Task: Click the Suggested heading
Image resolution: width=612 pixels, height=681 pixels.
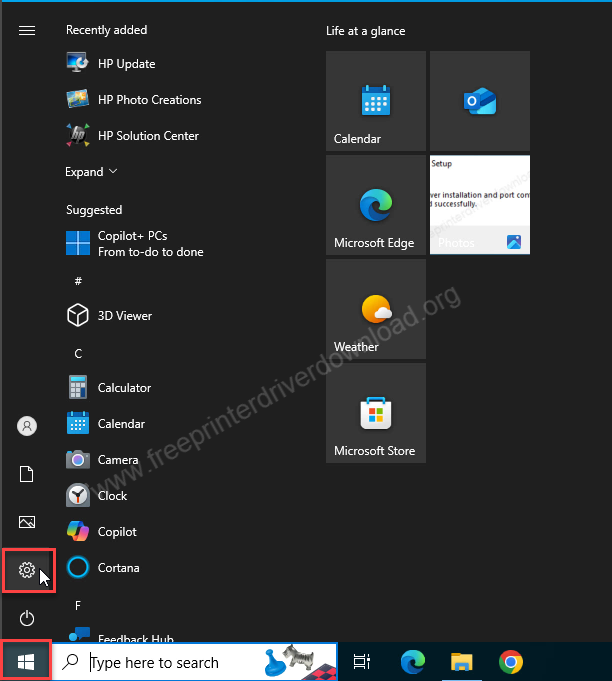Action: pos(94,210)
